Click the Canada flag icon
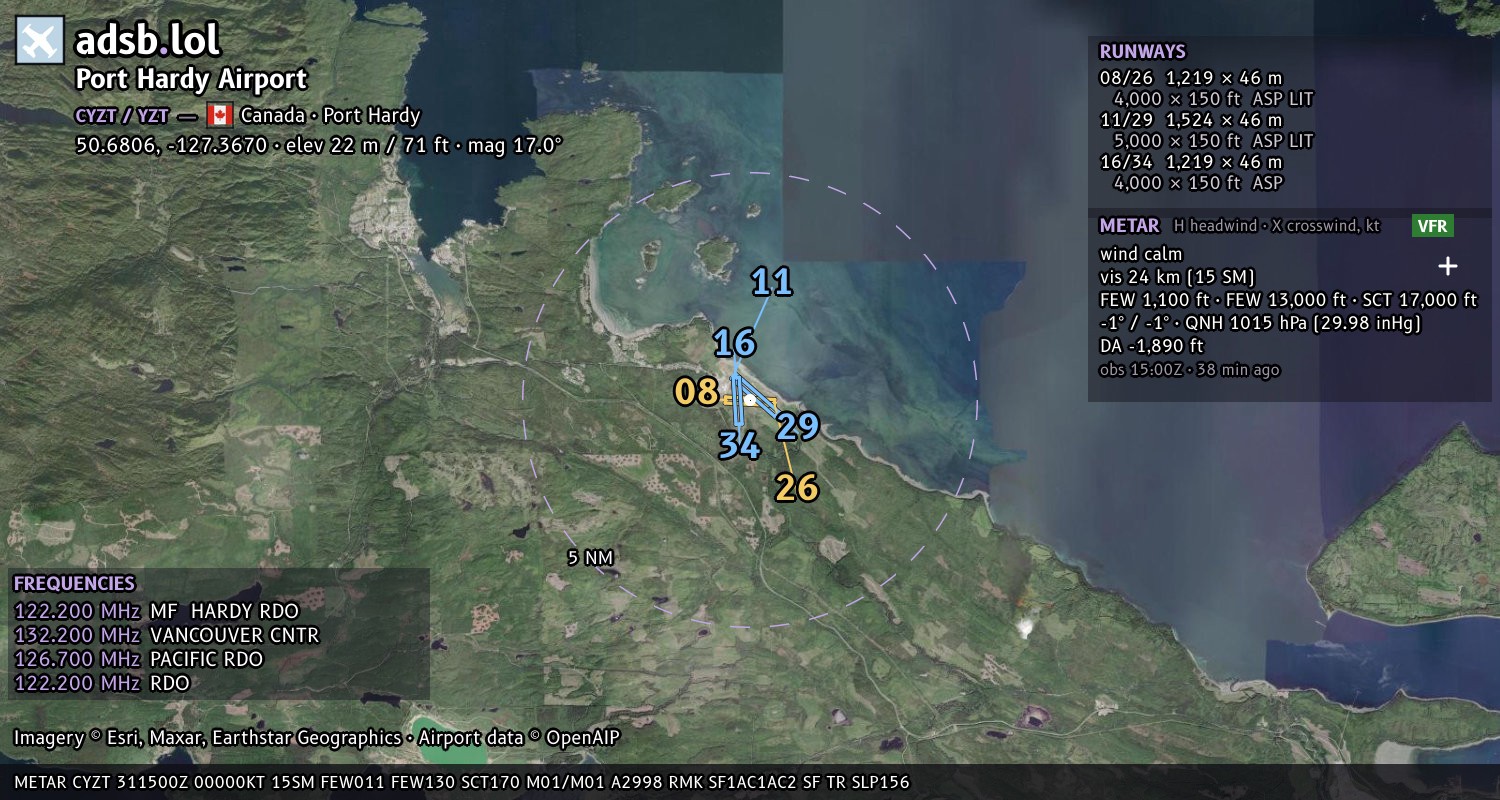The height and width of the screenshot is (800, 1500). click(220, 115)
